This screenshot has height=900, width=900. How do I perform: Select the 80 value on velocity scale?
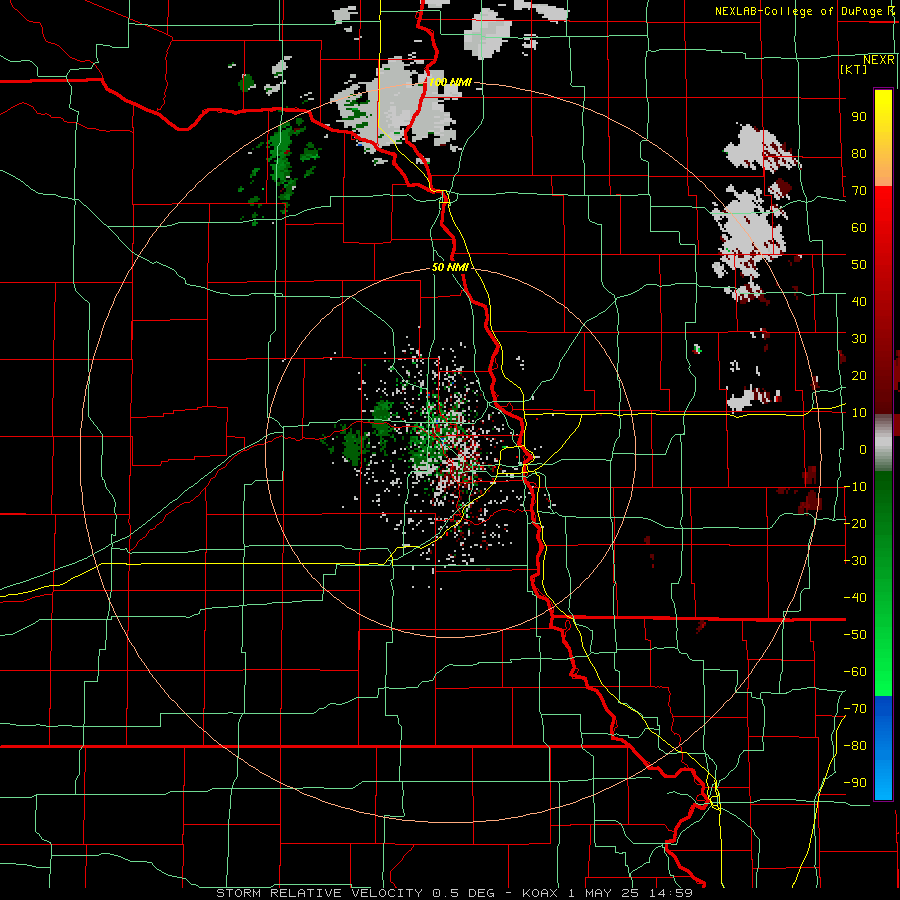click(859, 154)
